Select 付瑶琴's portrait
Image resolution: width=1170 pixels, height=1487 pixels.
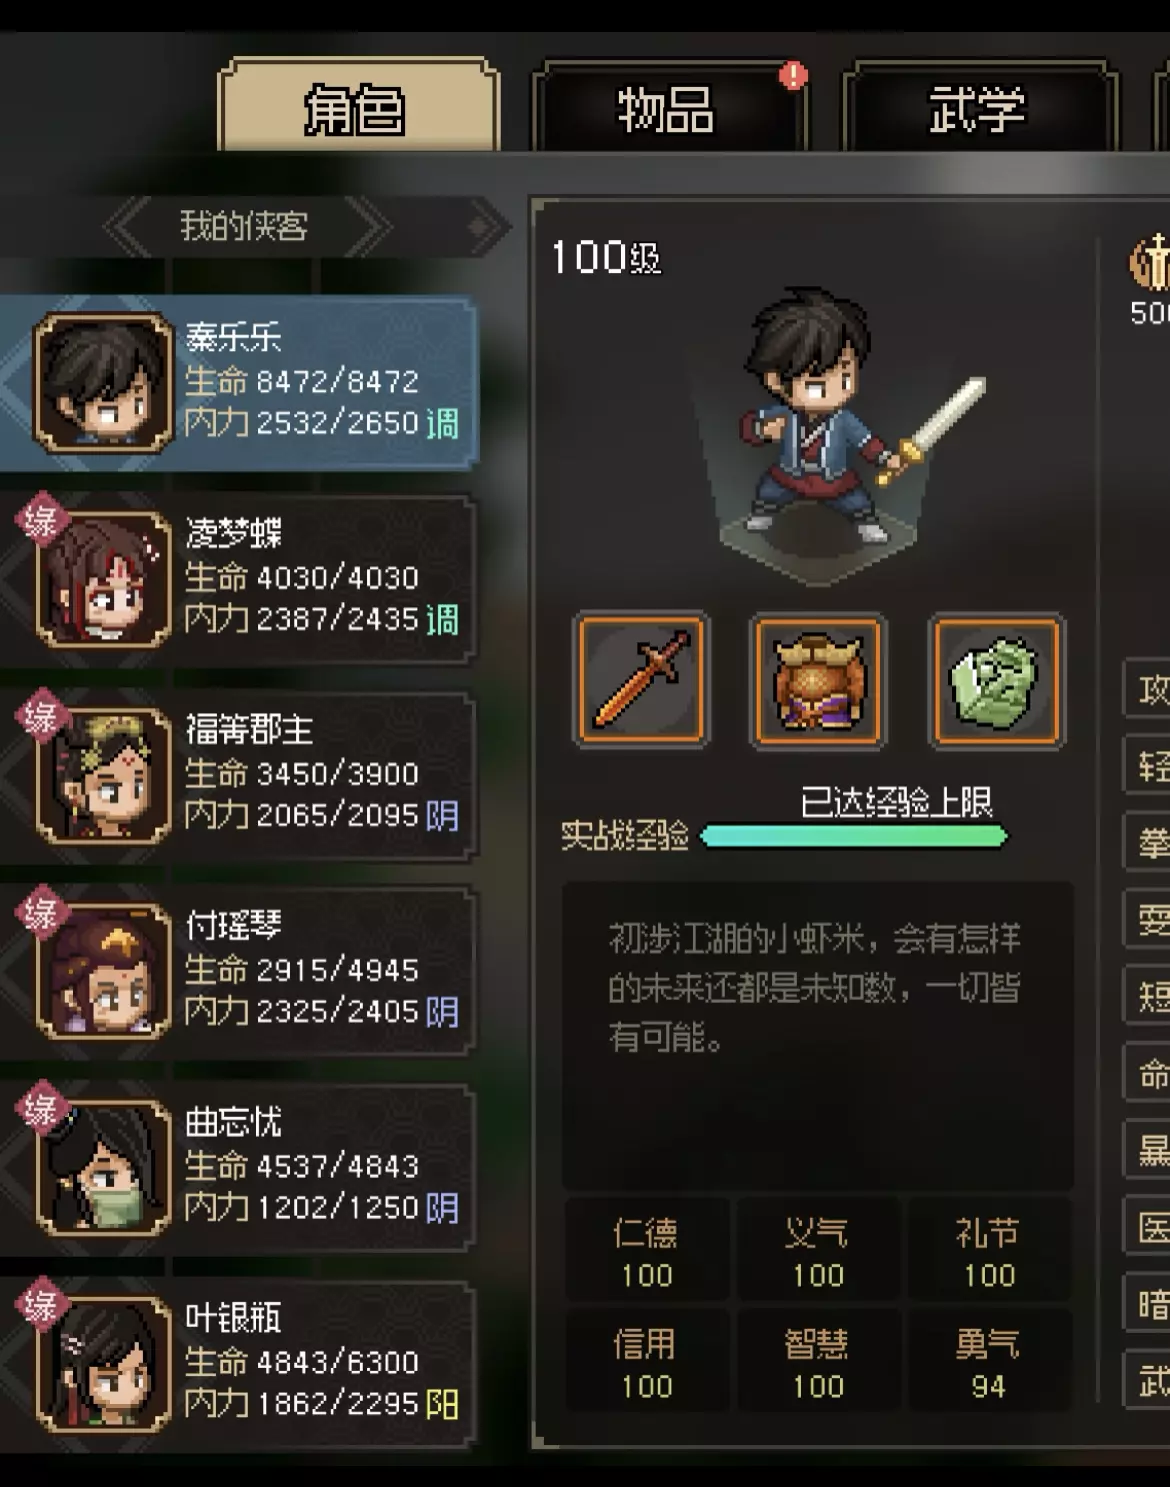[103, 971]
